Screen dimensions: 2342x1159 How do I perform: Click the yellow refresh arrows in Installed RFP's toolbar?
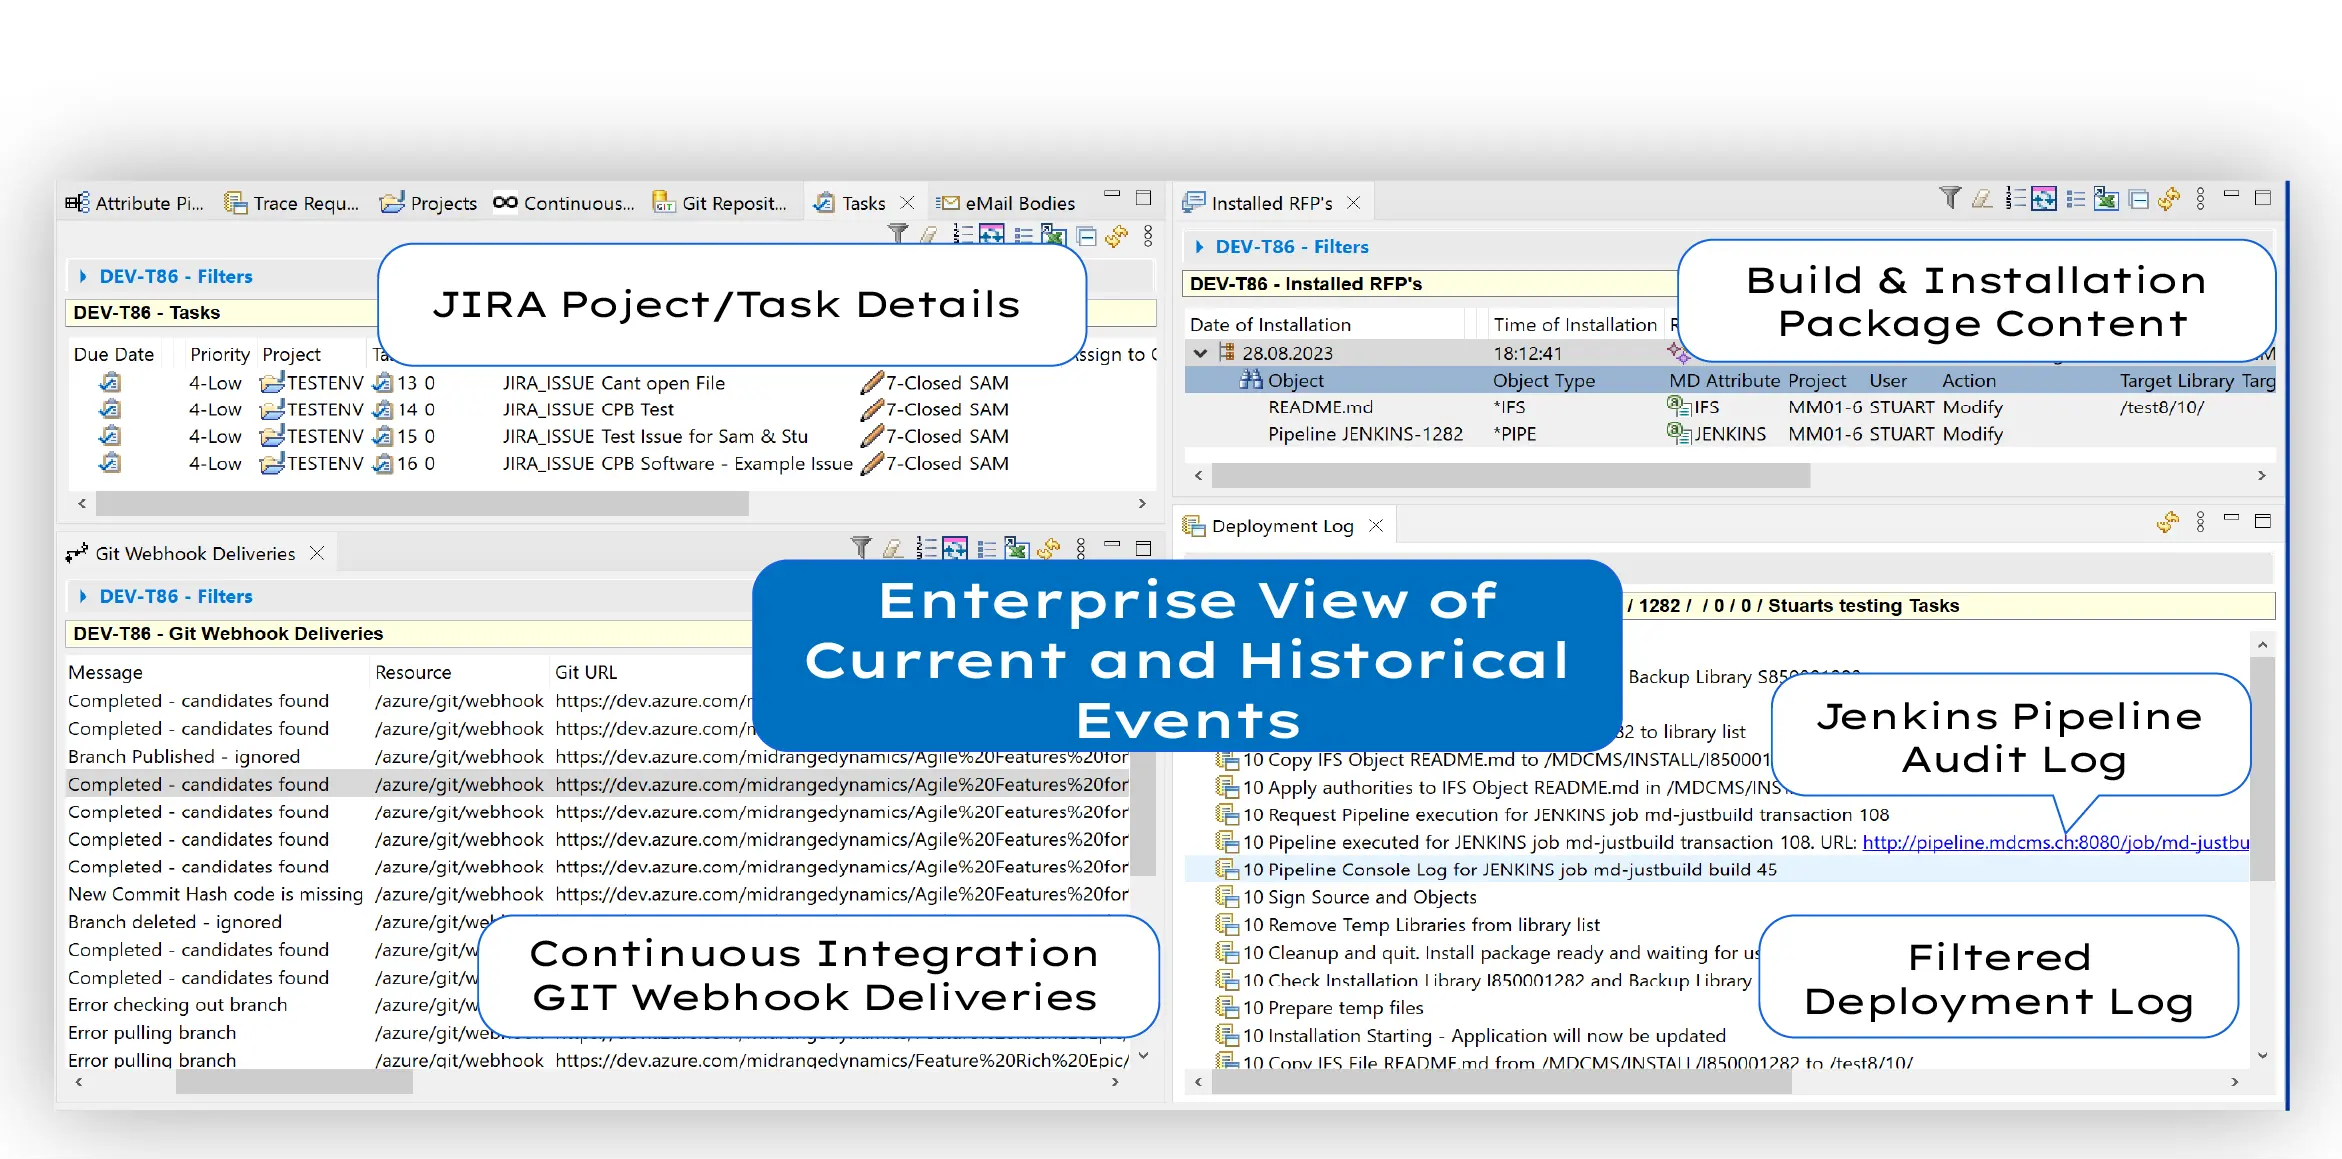coord(2168,200)
